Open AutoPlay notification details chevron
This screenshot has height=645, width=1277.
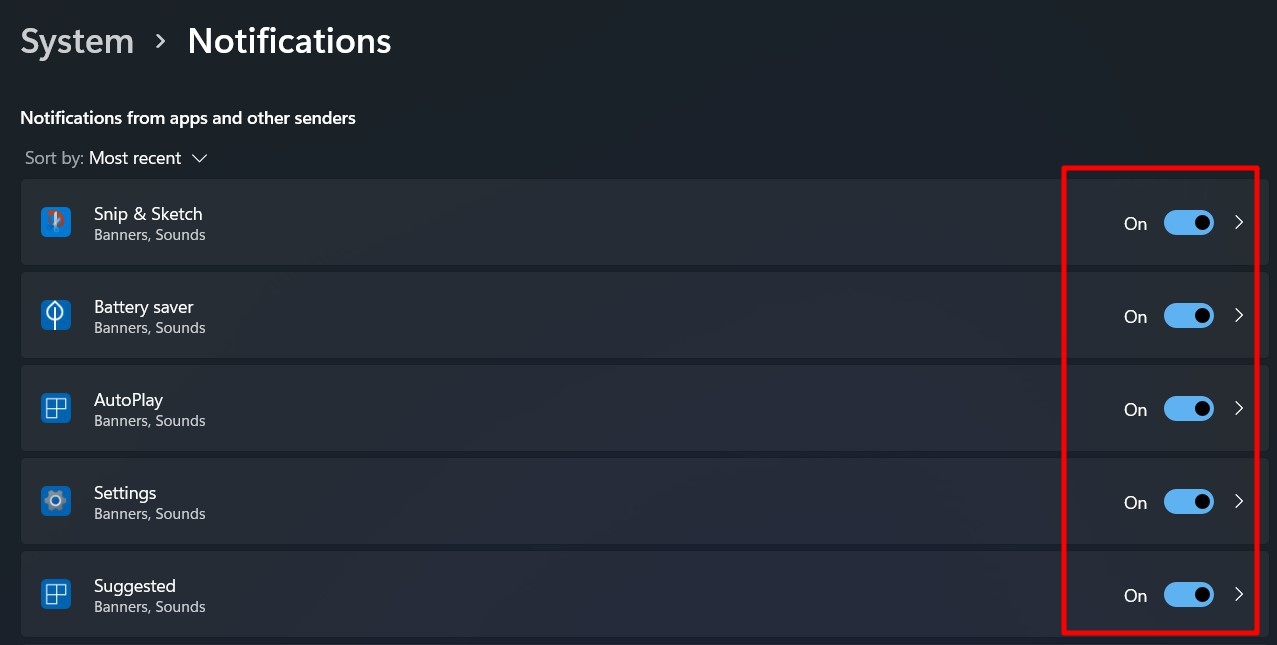pos(1239,409)
